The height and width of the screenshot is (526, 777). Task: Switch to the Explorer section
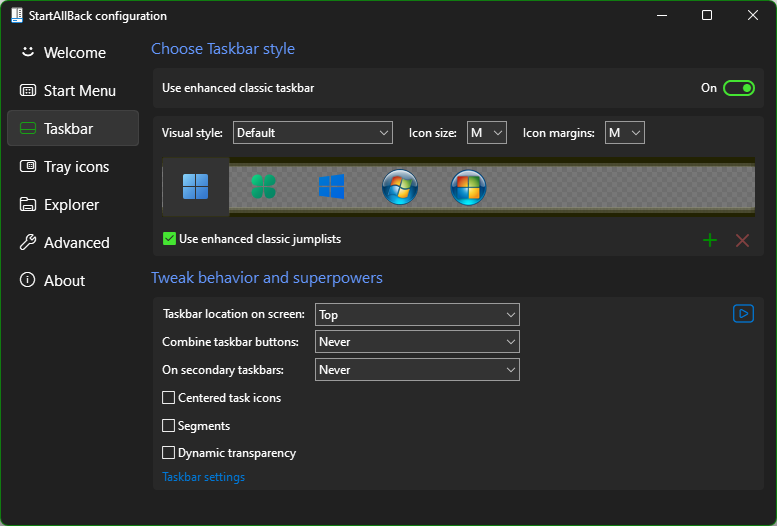click(73, 205)
